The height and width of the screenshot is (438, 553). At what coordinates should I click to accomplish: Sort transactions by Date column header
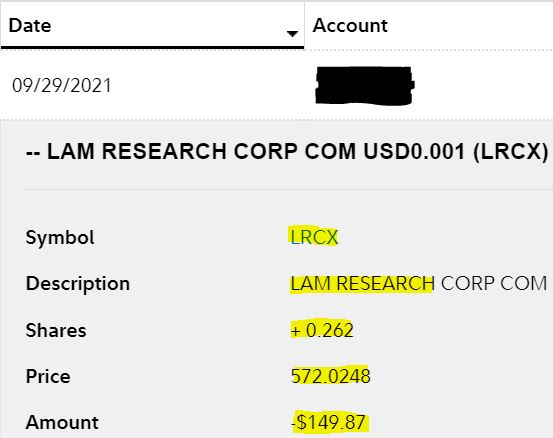(x=152, y=25)
